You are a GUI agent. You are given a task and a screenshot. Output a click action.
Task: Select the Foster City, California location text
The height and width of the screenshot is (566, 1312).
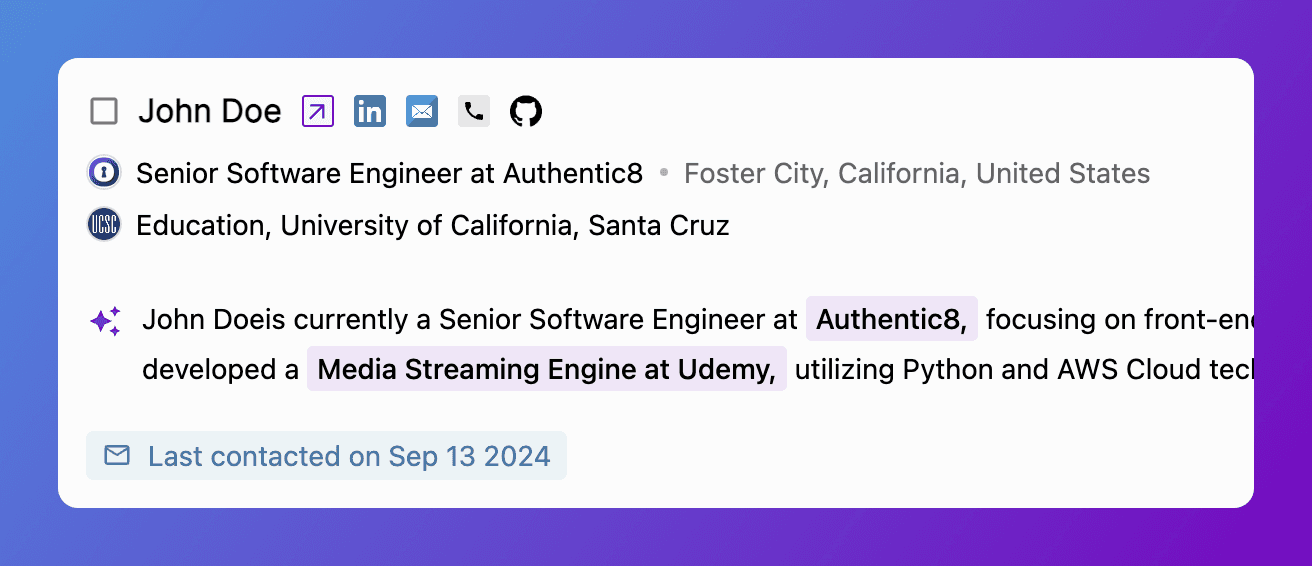coord(916,174)
